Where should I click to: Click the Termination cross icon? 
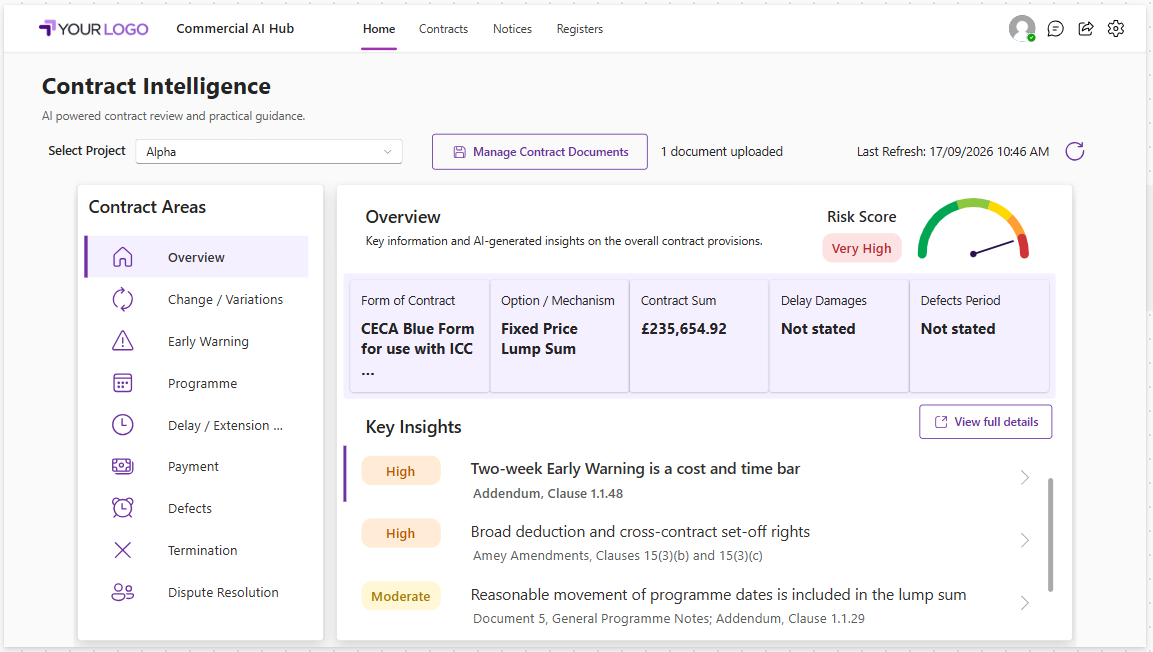[123, 550]
